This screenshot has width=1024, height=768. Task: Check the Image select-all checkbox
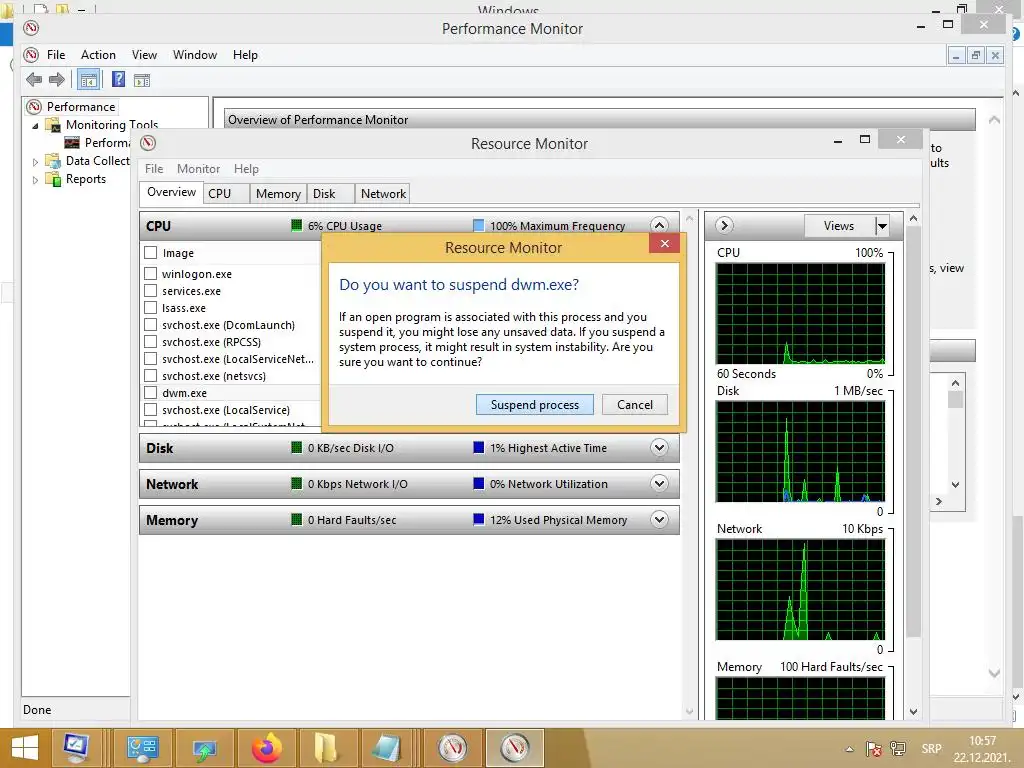151,252
